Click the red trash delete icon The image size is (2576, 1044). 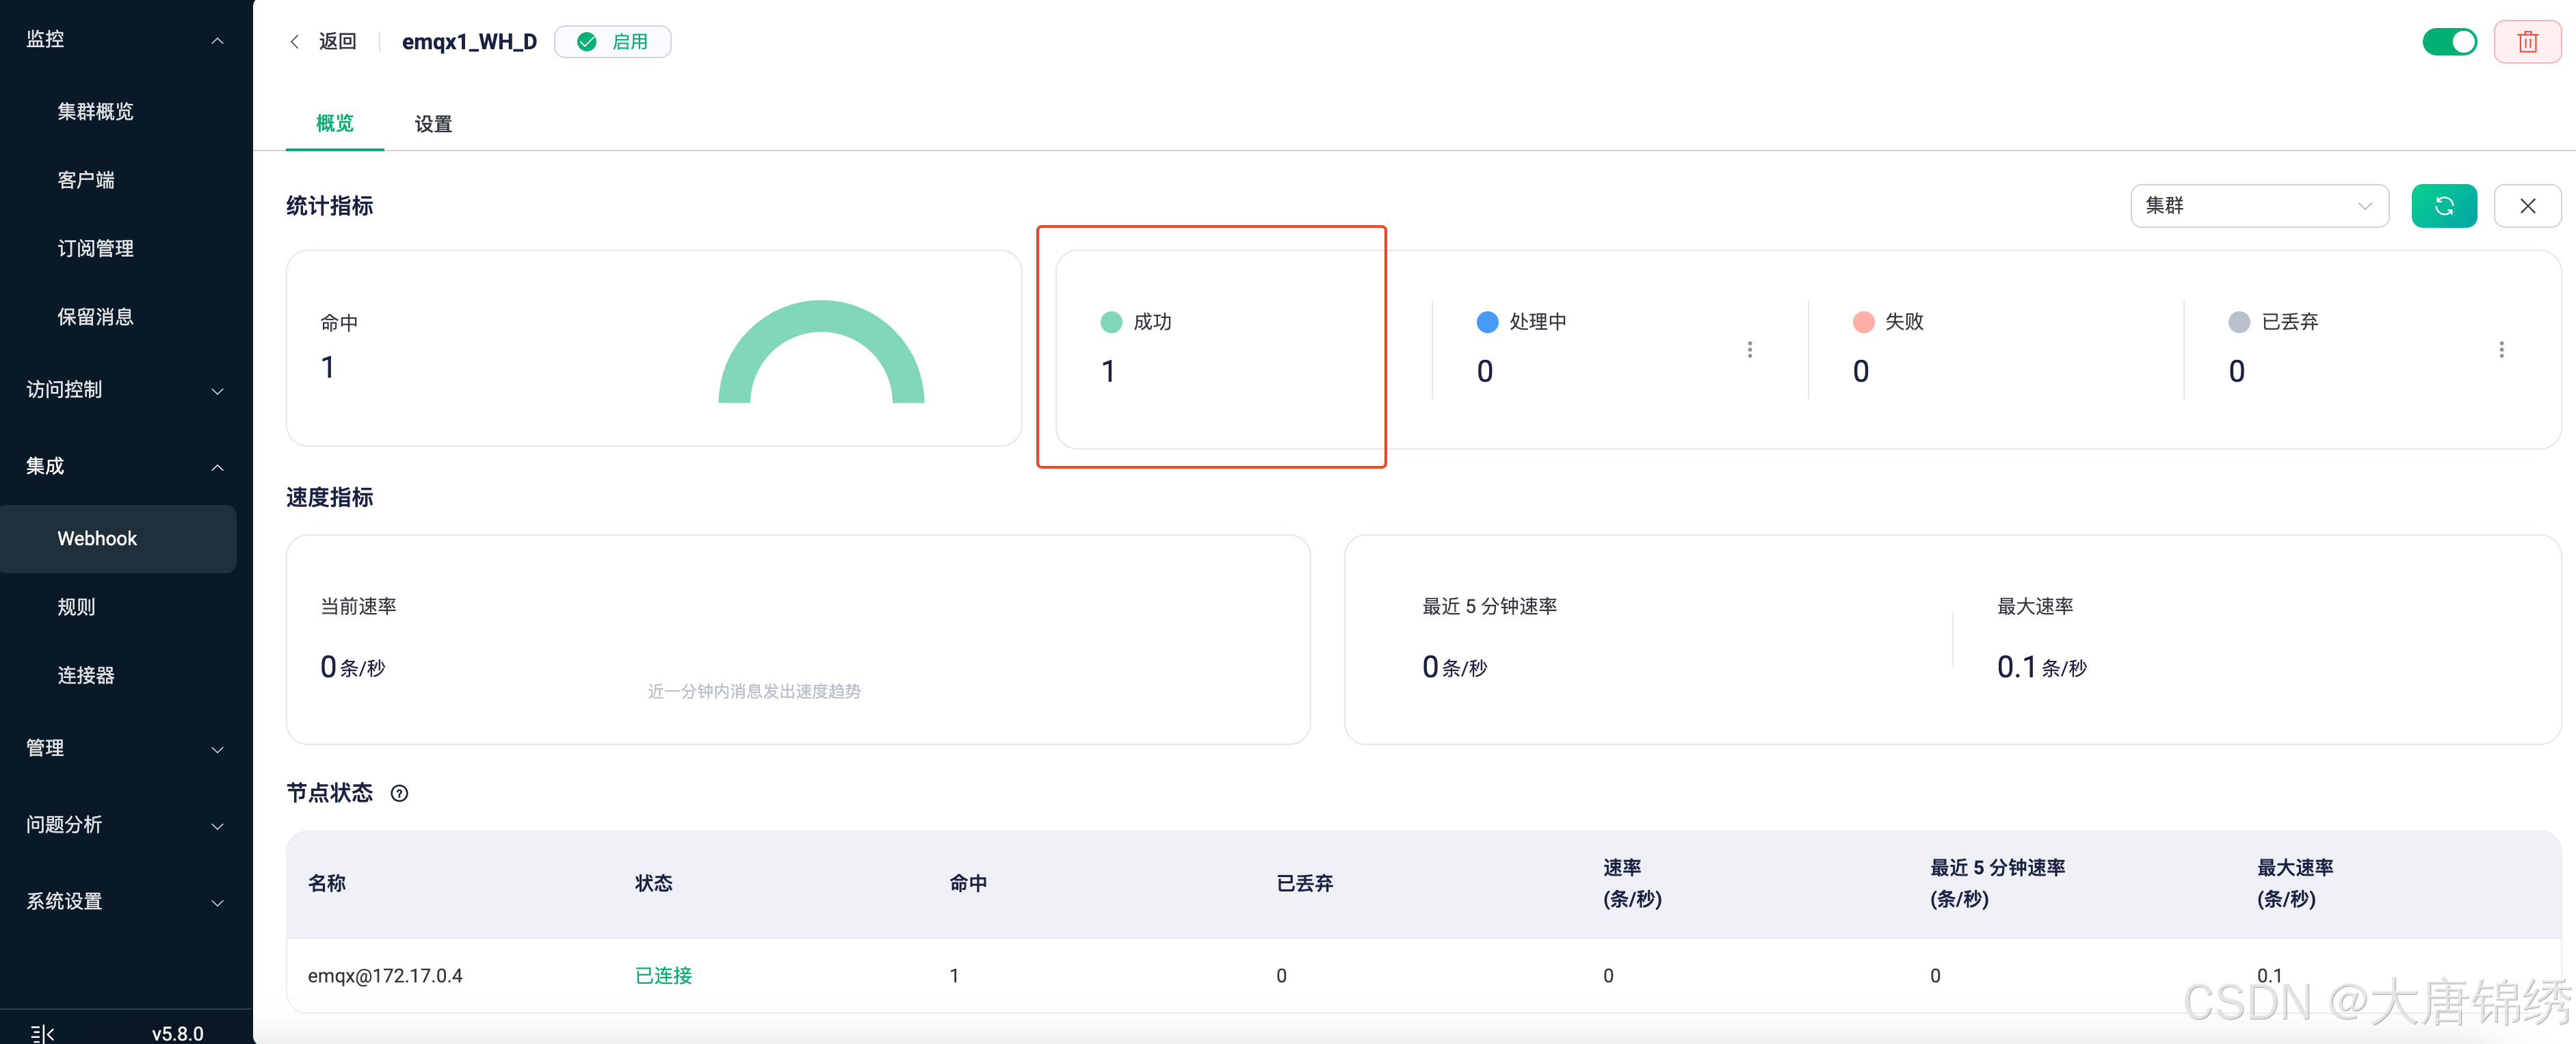pyautogui.click(x=2527, y=42)
